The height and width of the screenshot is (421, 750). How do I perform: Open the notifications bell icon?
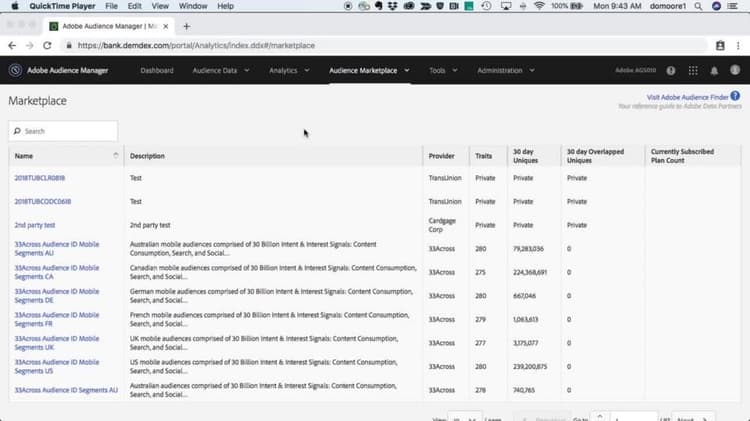pos(714,71)
